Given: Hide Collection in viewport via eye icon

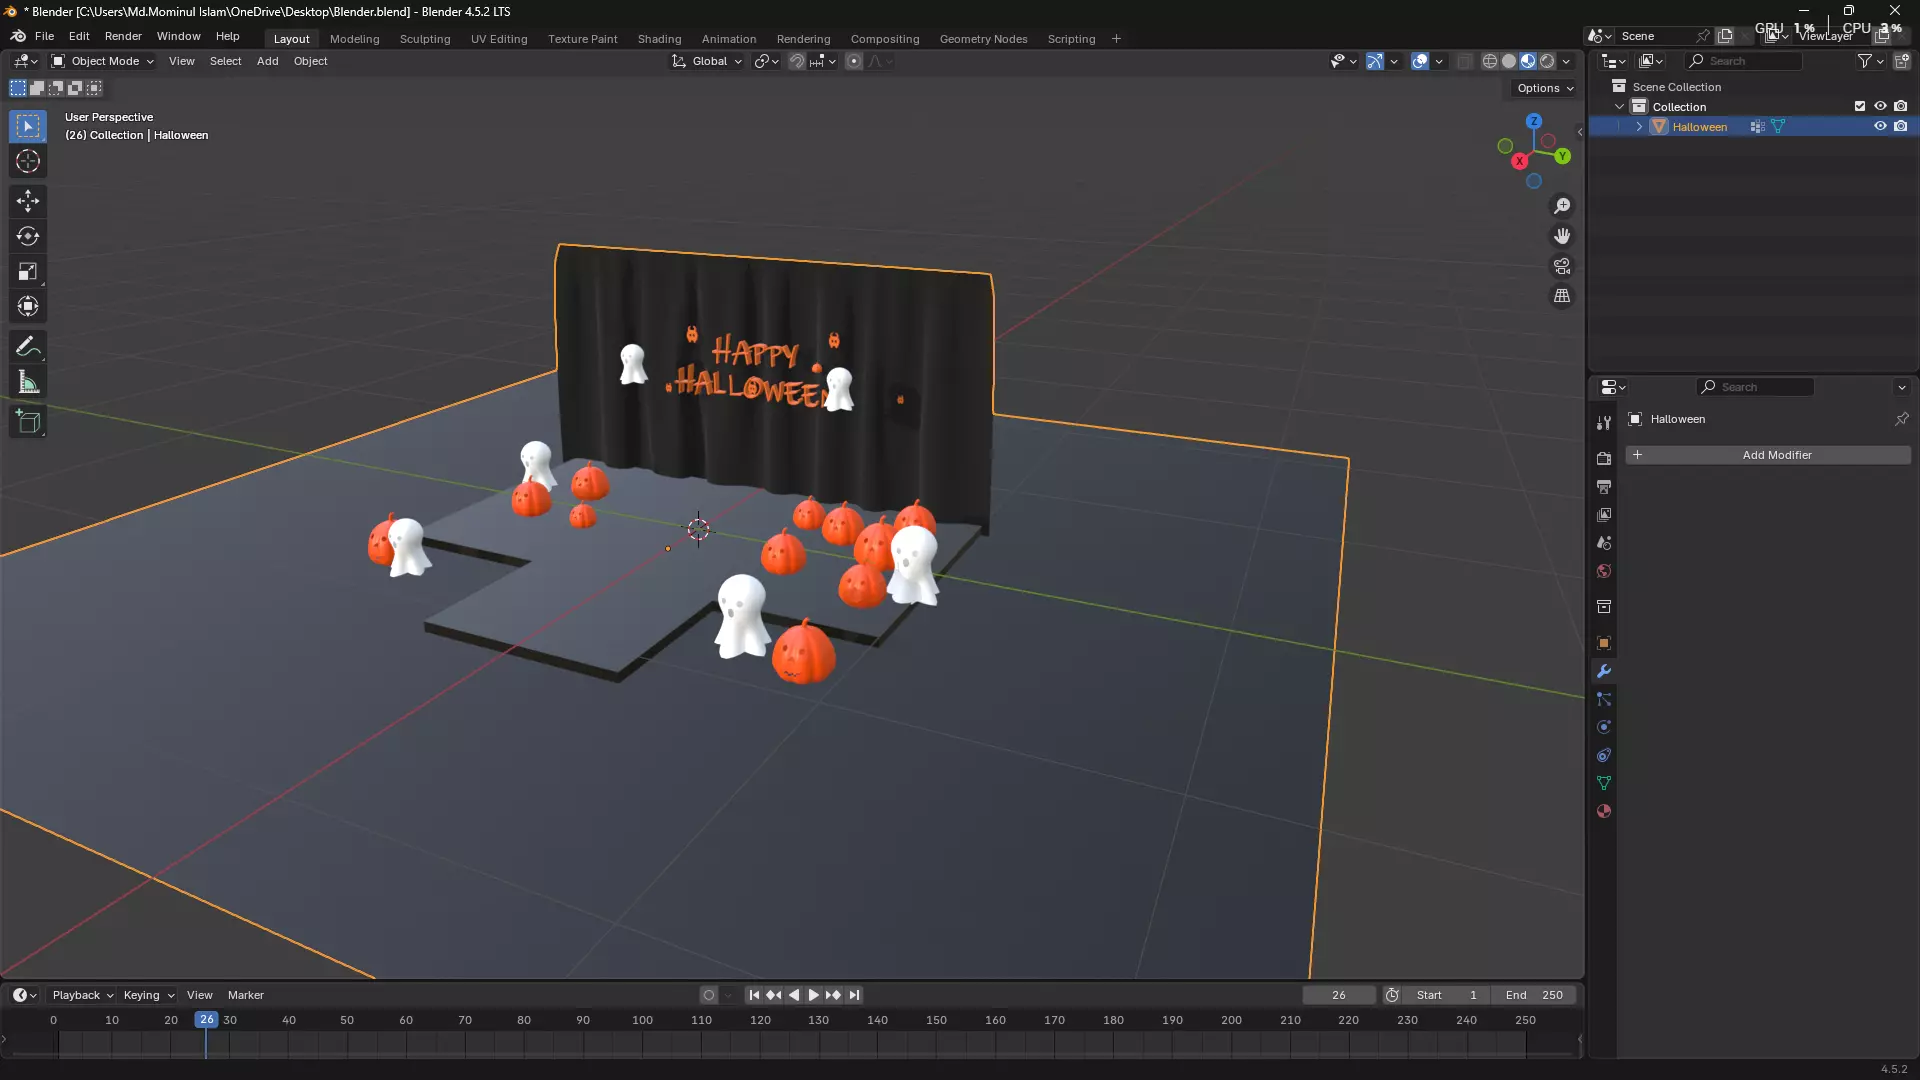Looking at the screenshot, I should click(1880, 106).
